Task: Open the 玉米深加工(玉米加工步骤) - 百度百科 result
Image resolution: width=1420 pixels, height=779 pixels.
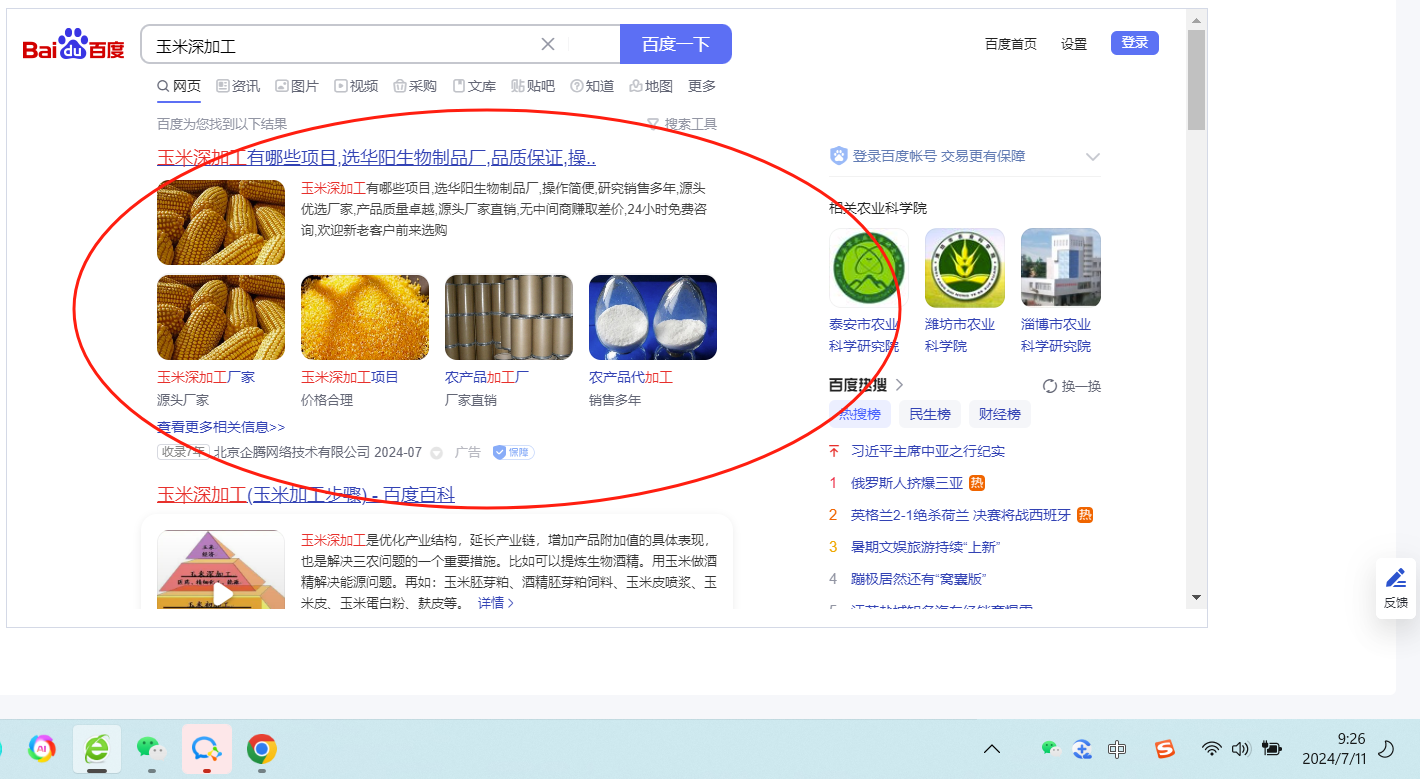Action: [306, 494]
